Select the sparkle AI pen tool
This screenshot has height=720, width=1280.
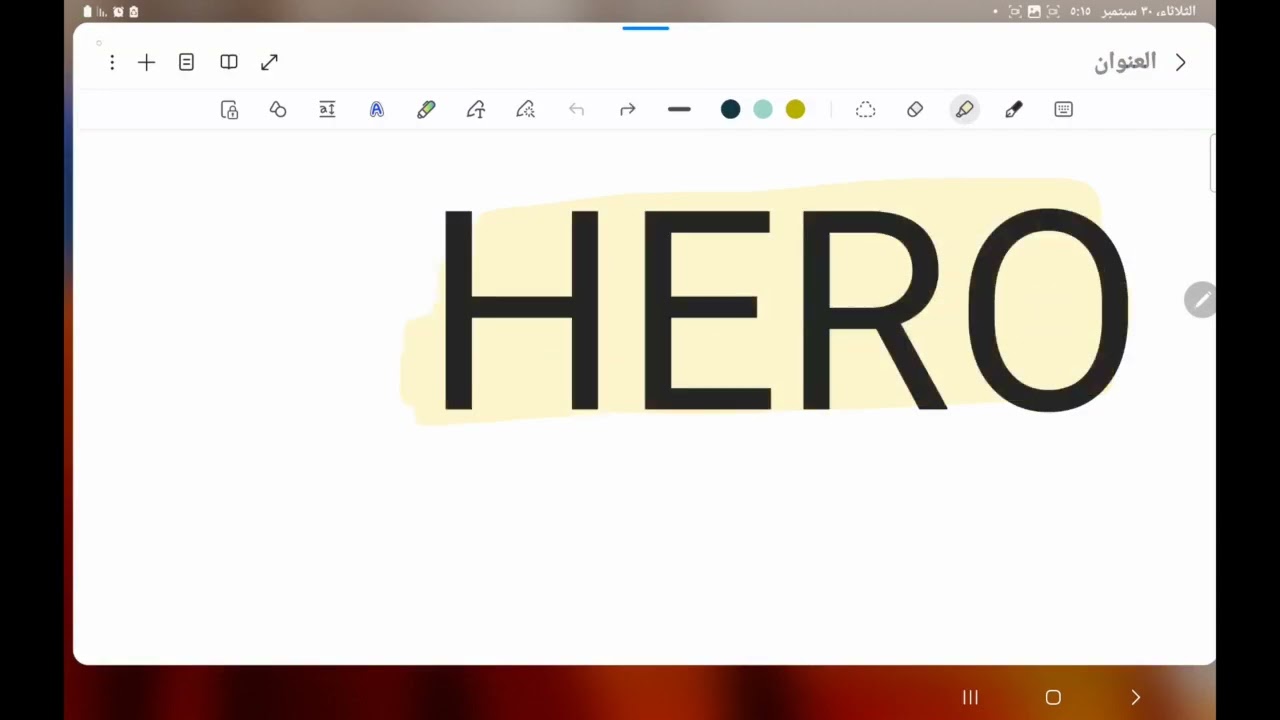[x=526, y=110]
